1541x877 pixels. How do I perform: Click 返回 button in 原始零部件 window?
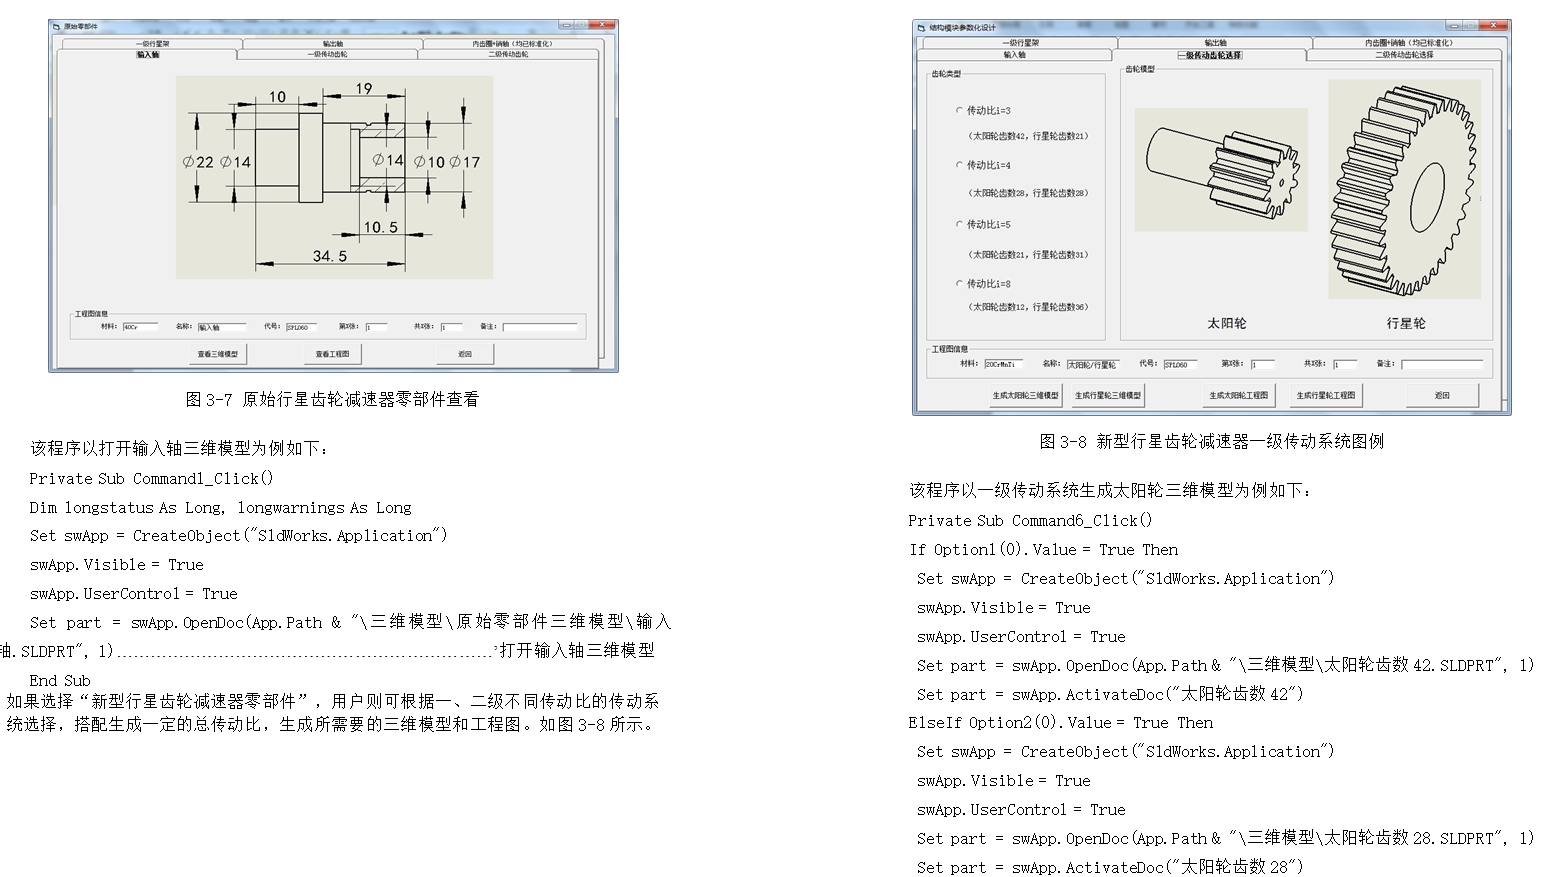(465, 354)
